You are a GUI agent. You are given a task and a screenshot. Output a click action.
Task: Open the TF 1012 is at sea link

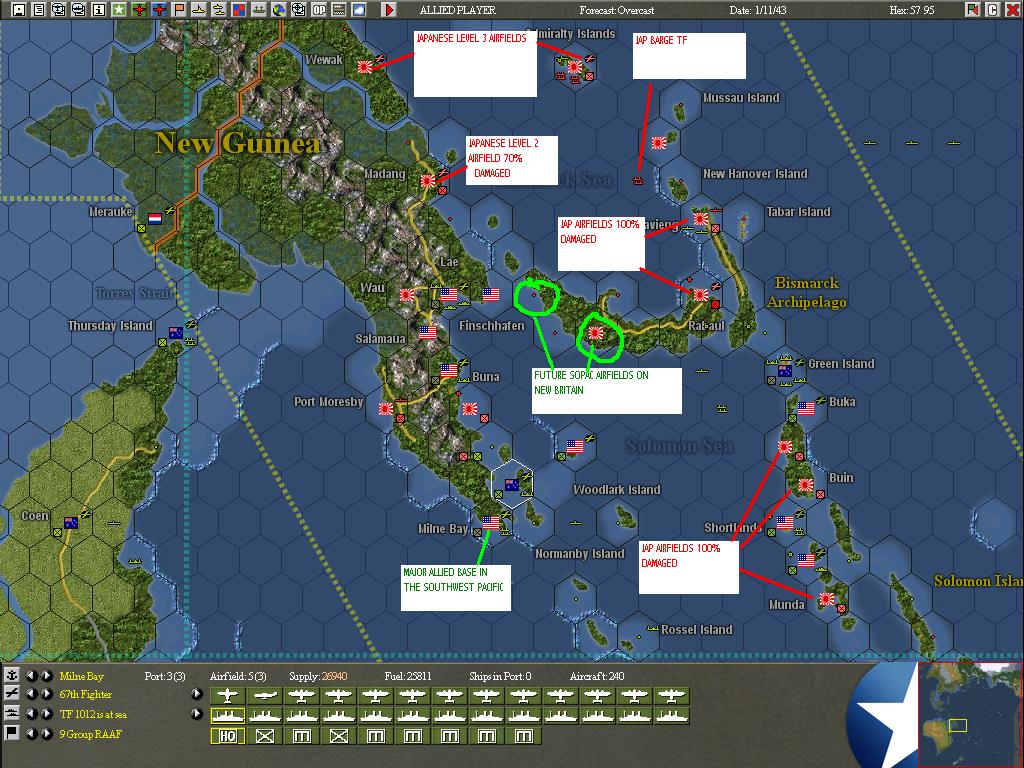tap(93, 714)
